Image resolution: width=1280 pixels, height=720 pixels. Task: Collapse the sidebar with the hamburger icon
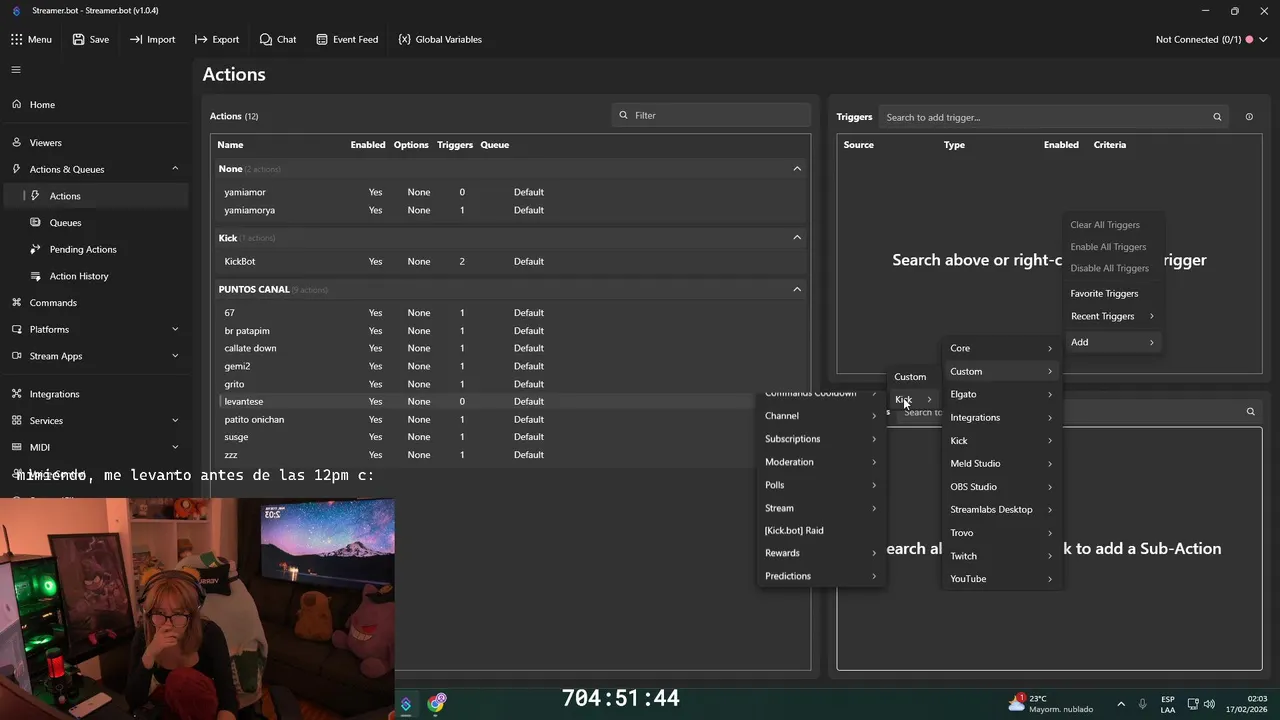tap(16, 70)
